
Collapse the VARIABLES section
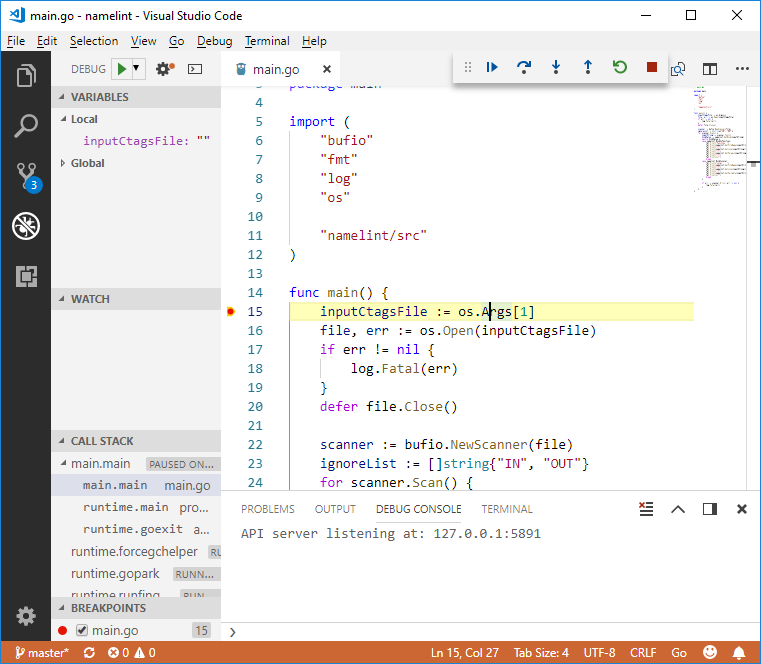(x=136, y=97)
